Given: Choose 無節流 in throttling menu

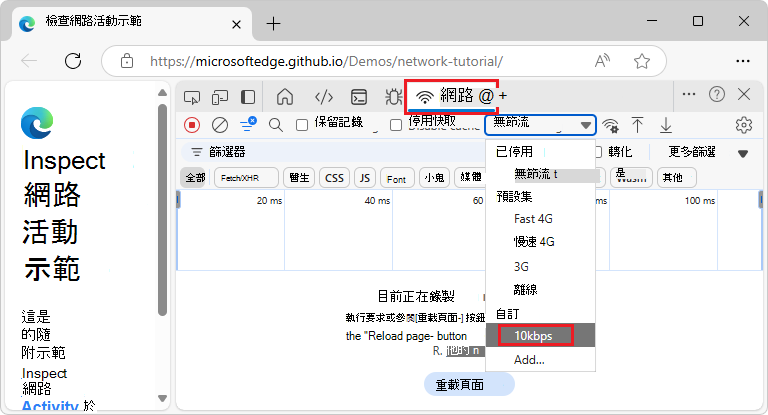Looking at the screenshot, I should coord(540,174).
